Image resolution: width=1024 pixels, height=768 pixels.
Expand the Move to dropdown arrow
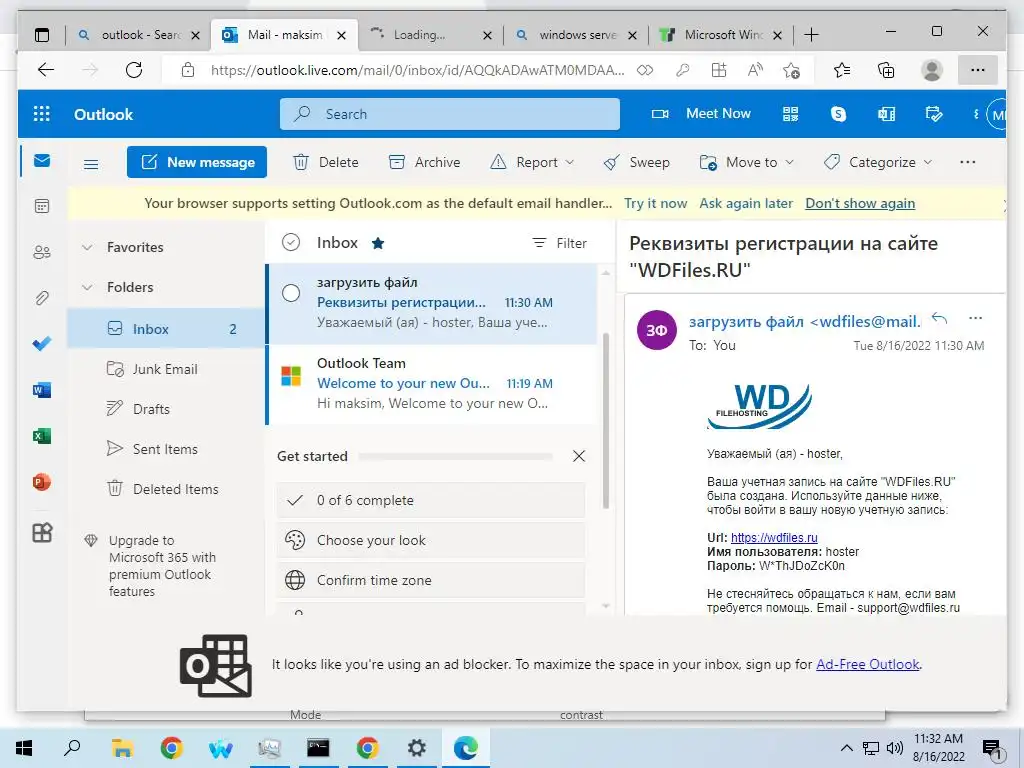[789, 162]
